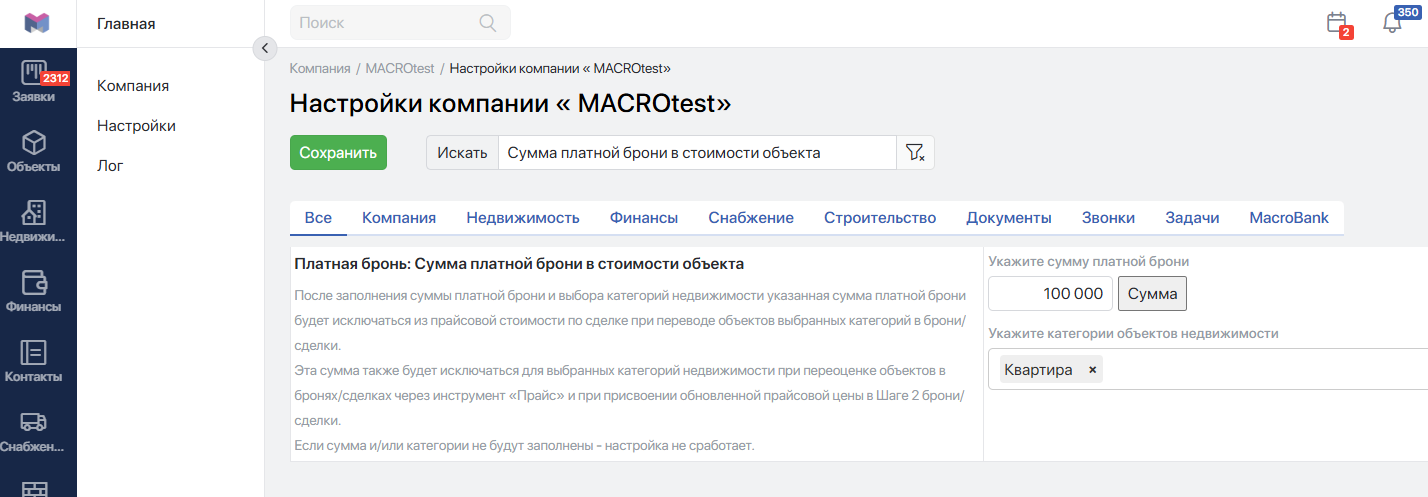Switch to the Задачи tab
This screenshot has height=497, width=1428.
1192,218
